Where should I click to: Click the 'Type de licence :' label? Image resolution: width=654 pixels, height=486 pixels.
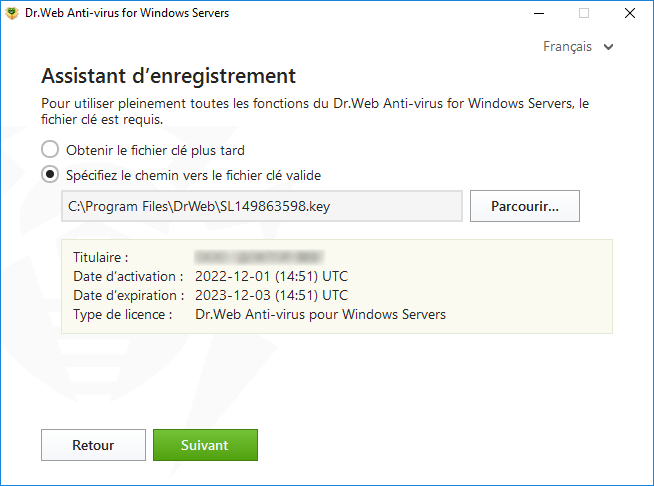(x=123, y=314)
